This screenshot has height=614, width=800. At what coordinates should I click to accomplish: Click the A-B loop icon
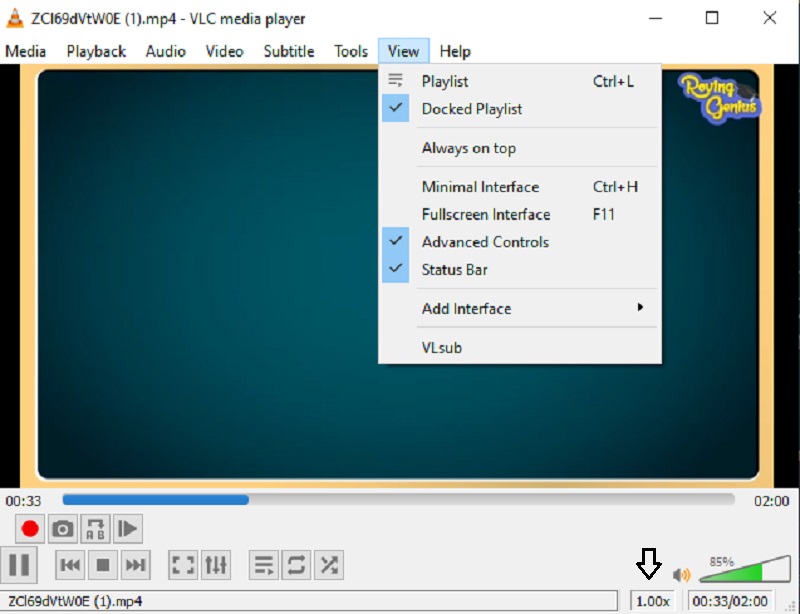click(x=94, y=528)
